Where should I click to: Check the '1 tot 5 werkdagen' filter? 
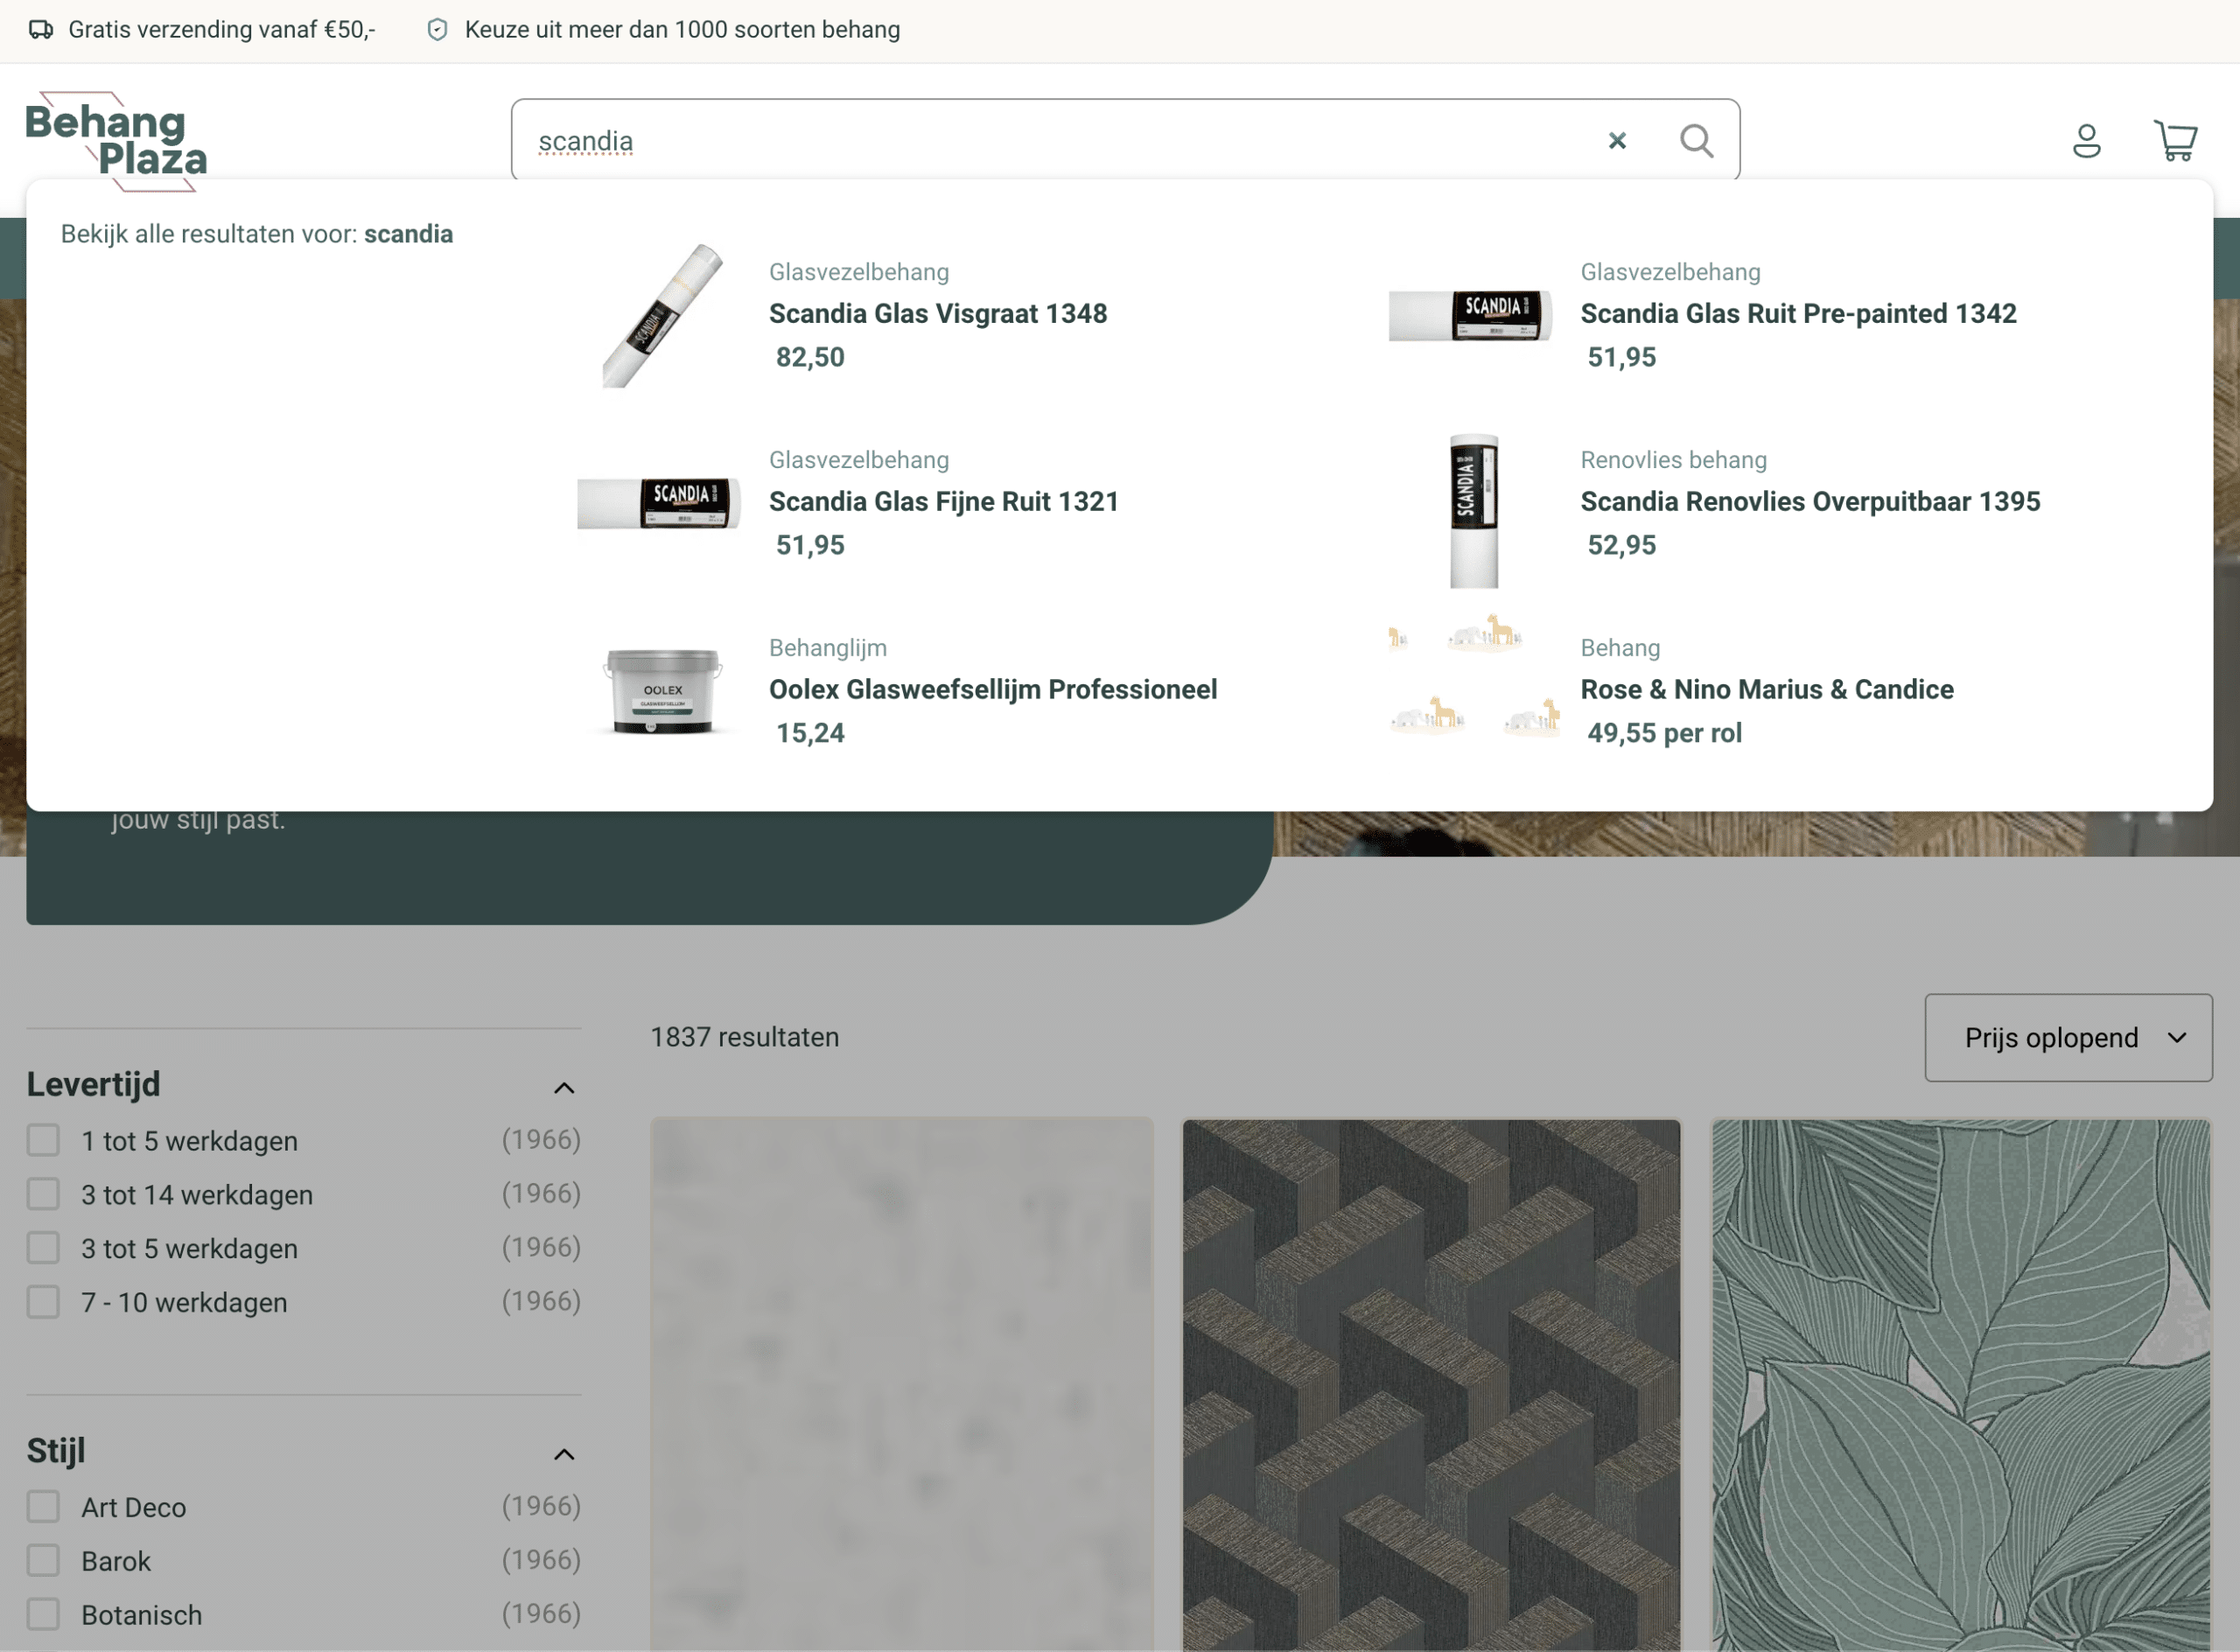click(x=43, y=1140)
